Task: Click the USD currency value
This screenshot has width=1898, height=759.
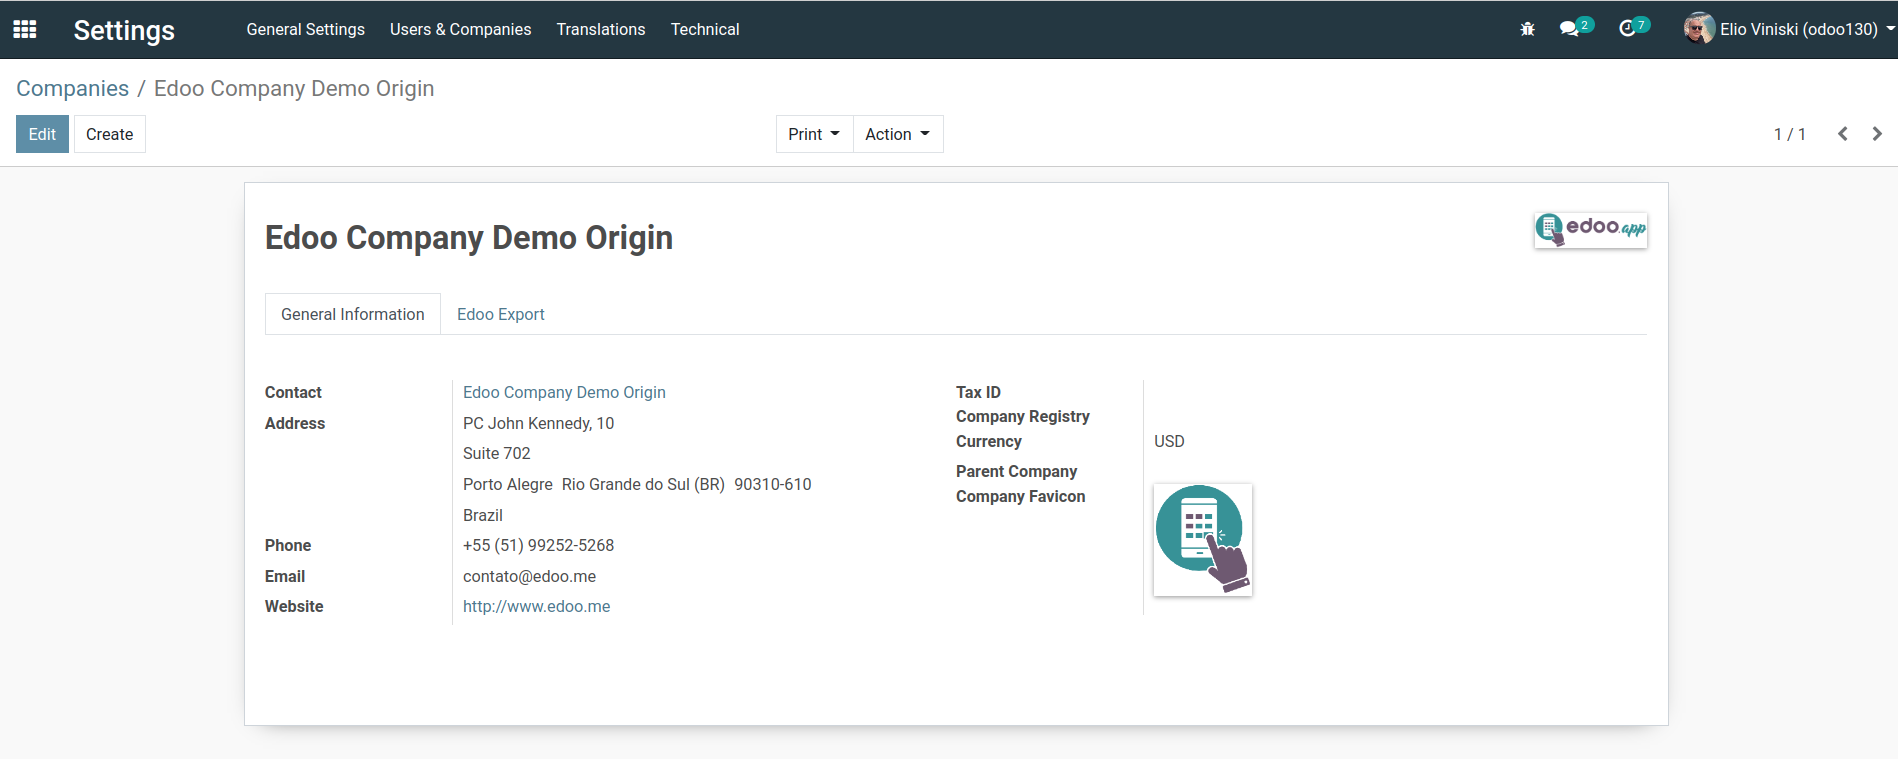Action: tap(1169, 441)
